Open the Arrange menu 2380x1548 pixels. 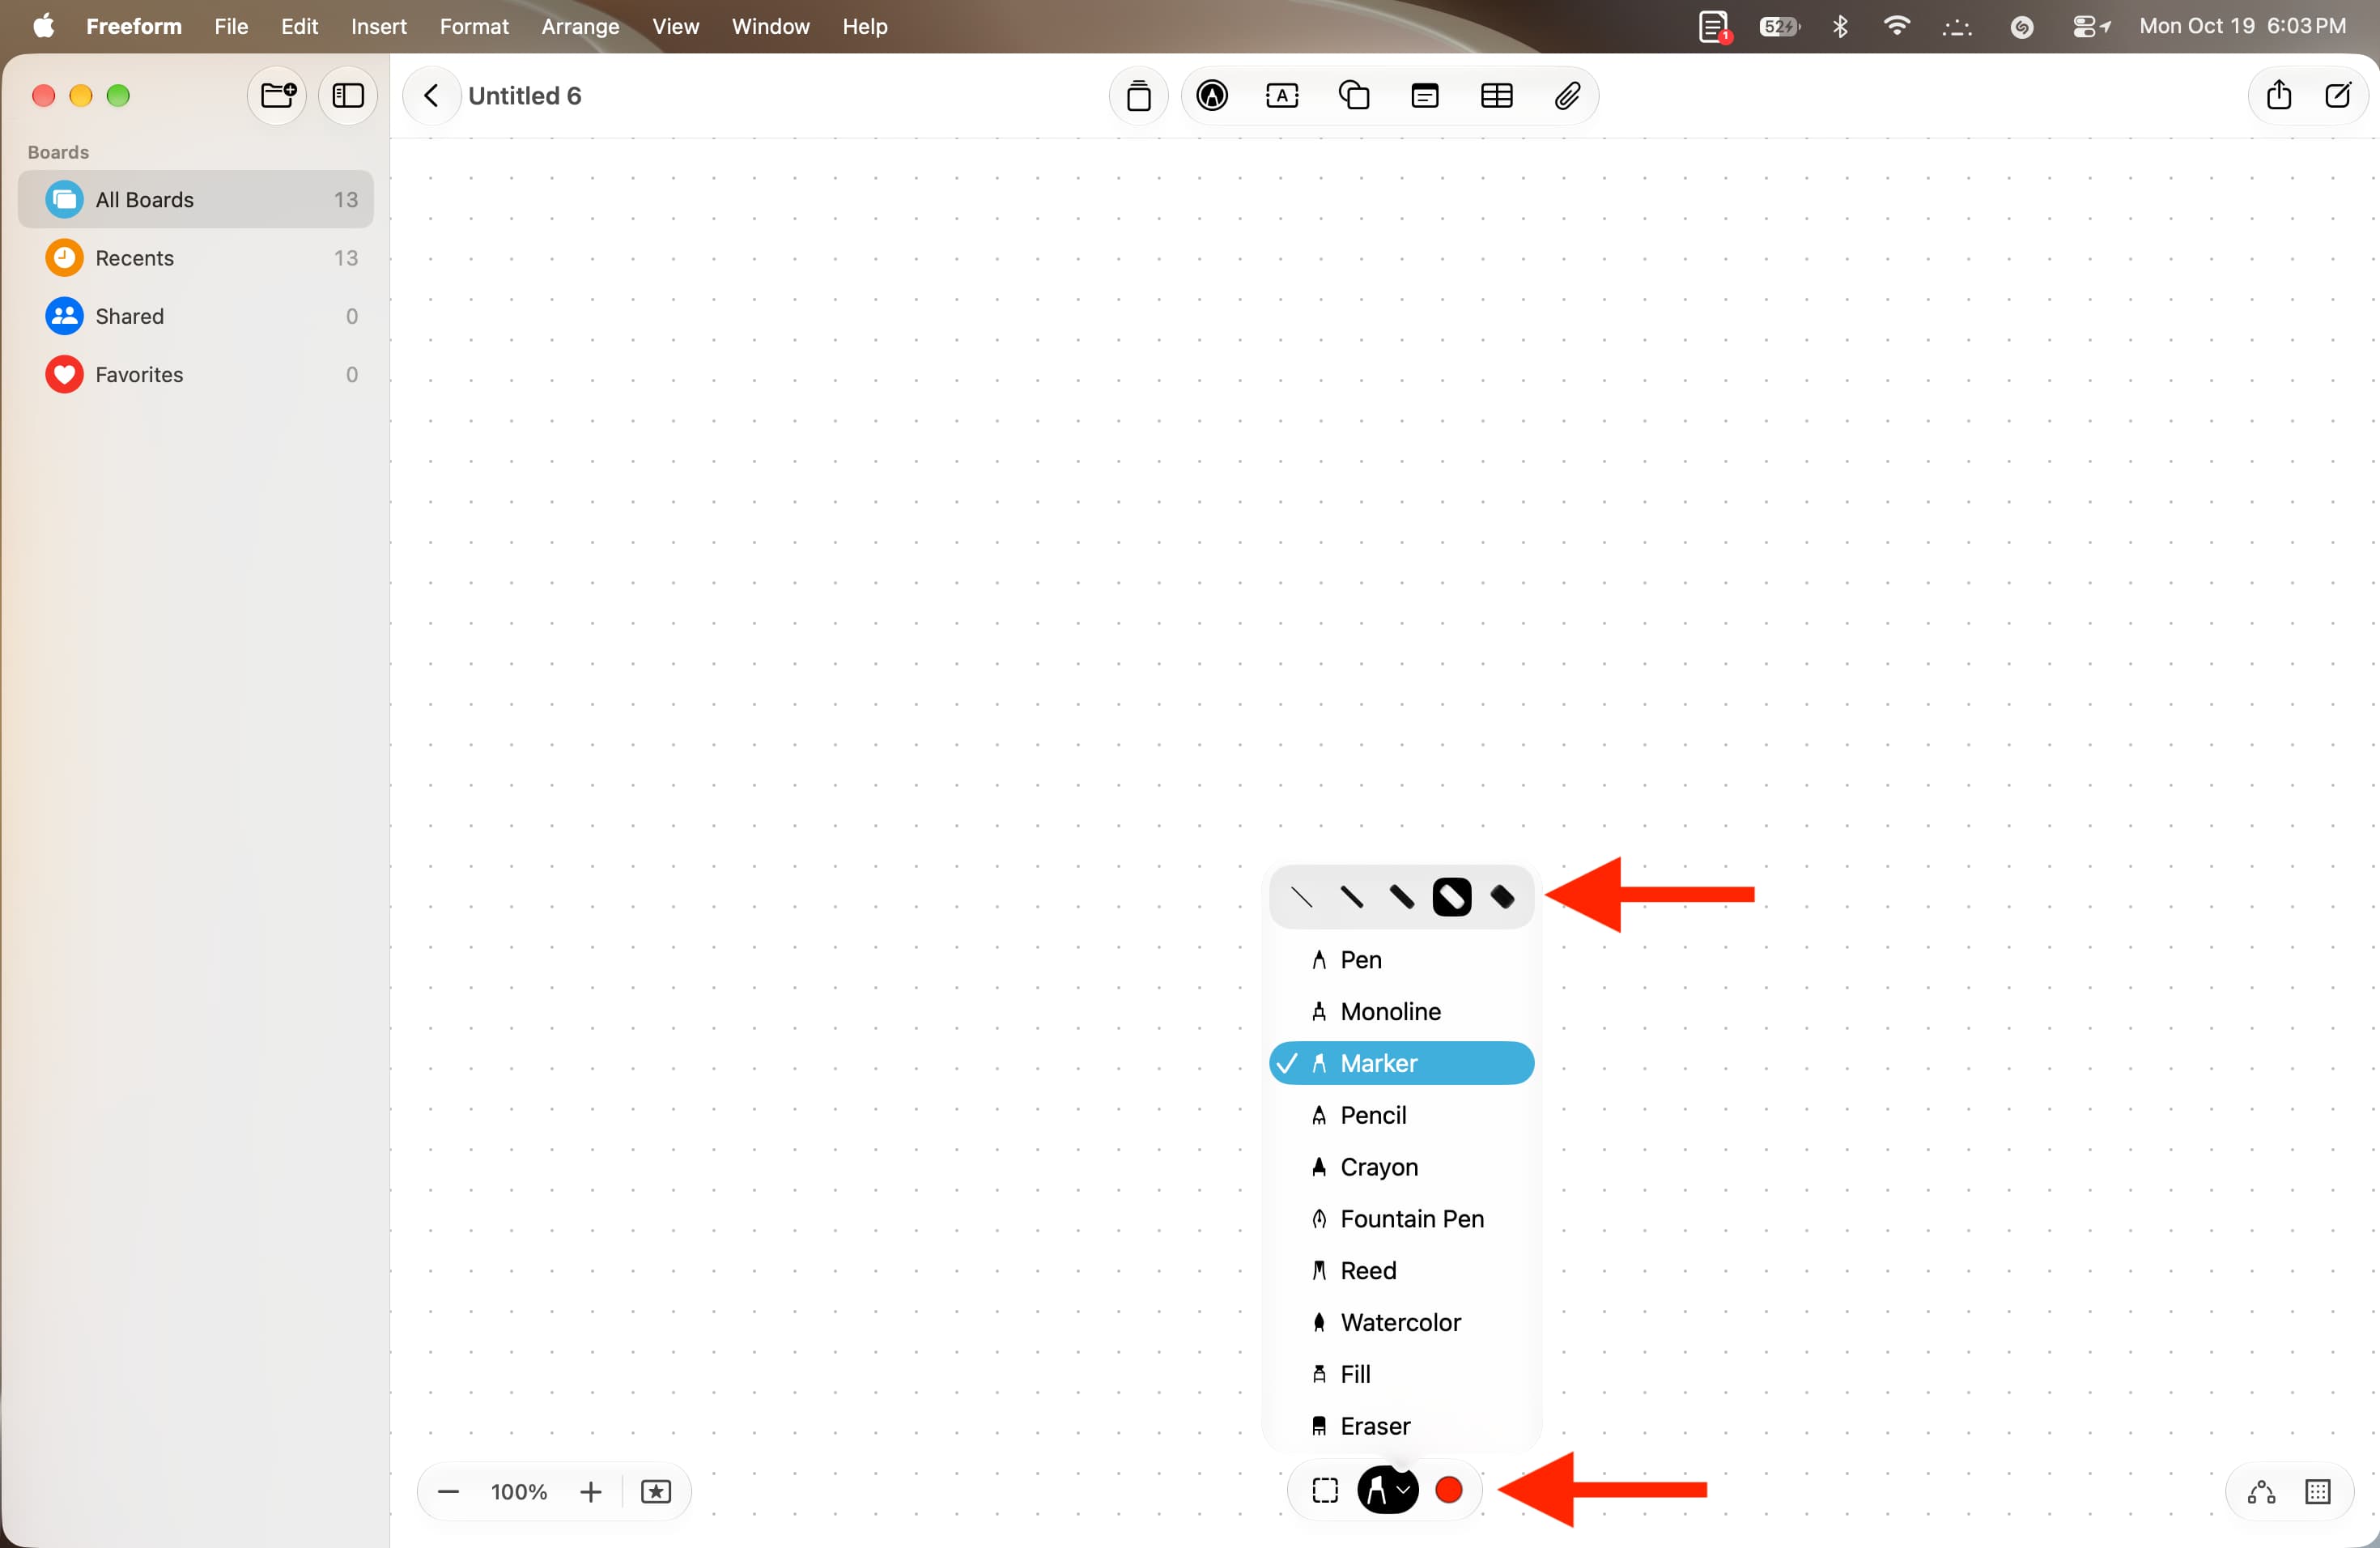tap(580, 27)
